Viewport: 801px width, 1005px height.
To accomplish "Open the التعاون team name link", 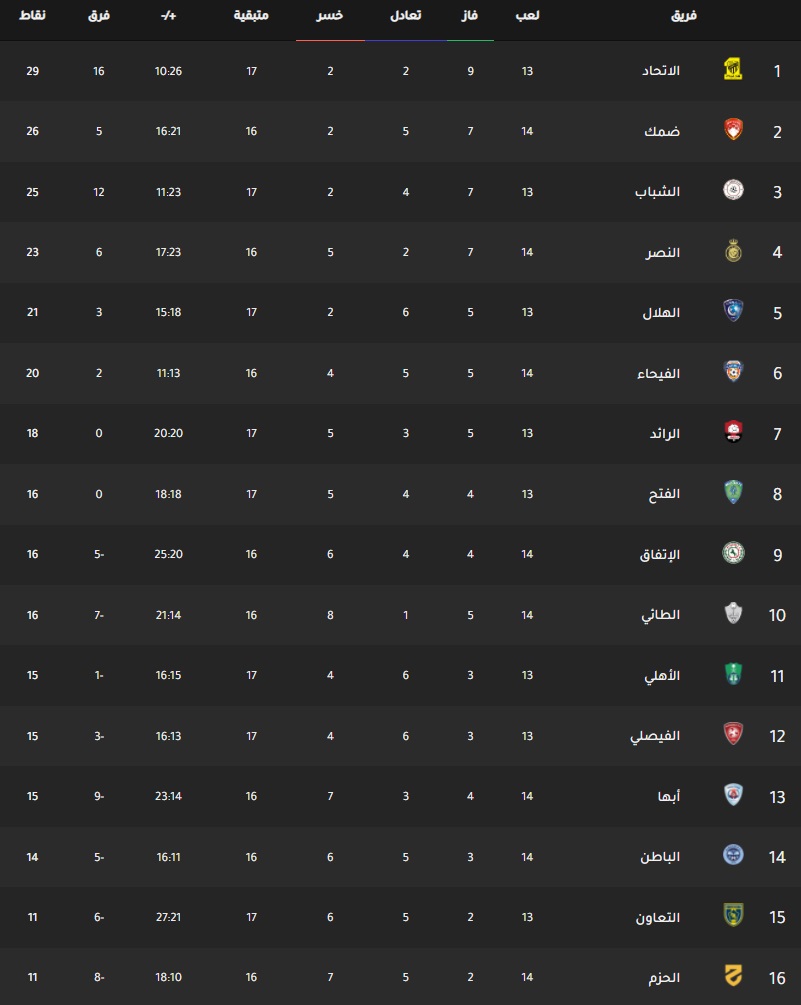I will tap(657, 917).
